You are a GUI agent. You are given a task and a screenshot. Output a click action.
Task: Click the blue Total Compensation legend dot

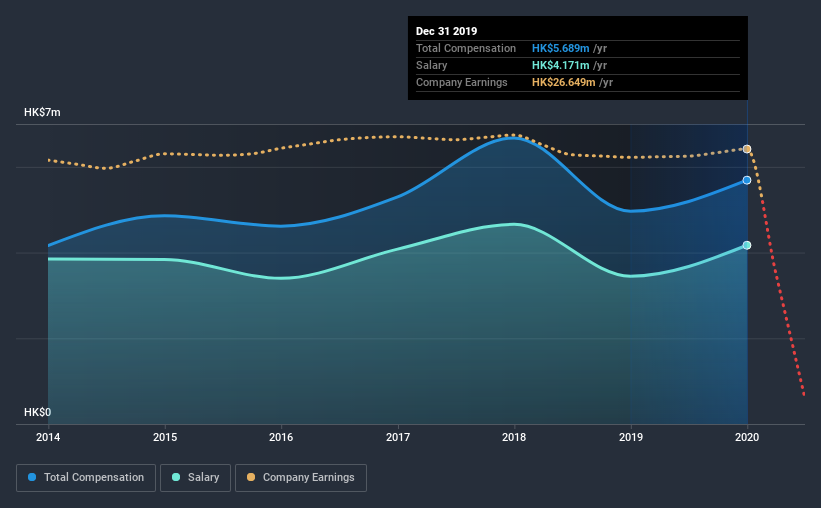32,477
